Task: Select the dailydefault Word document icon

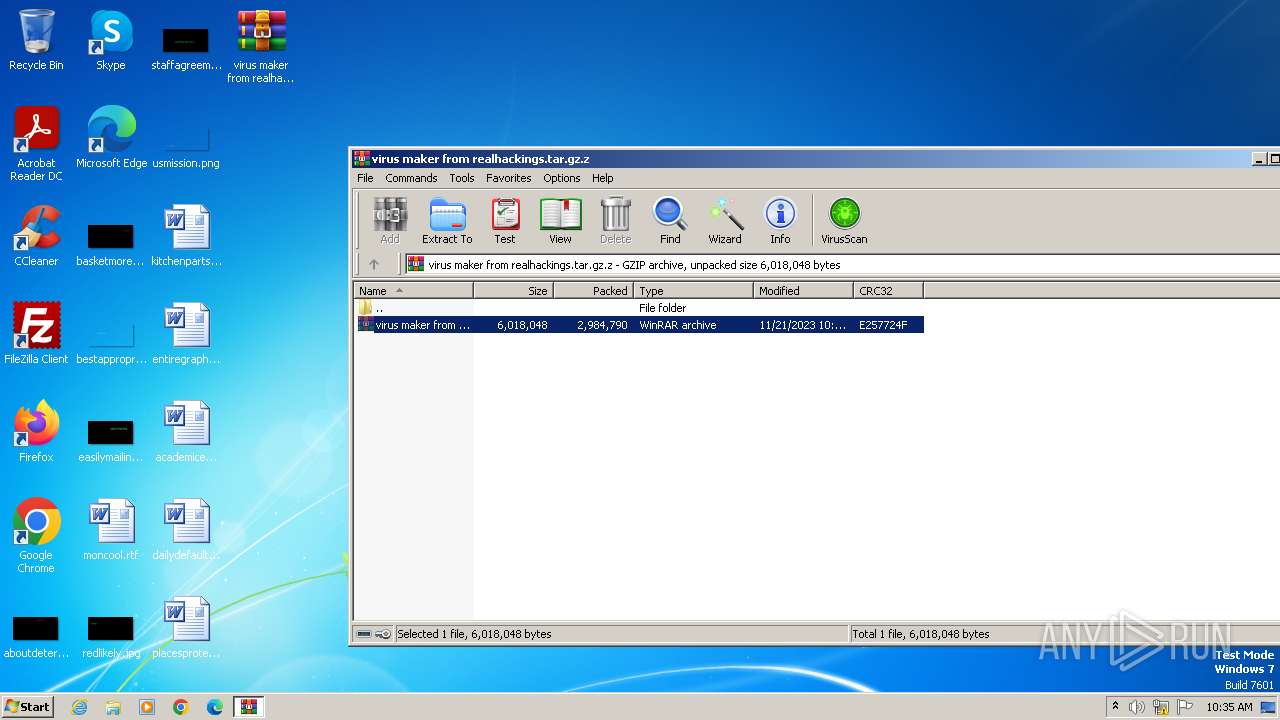Action: click(x=186, y=530)
